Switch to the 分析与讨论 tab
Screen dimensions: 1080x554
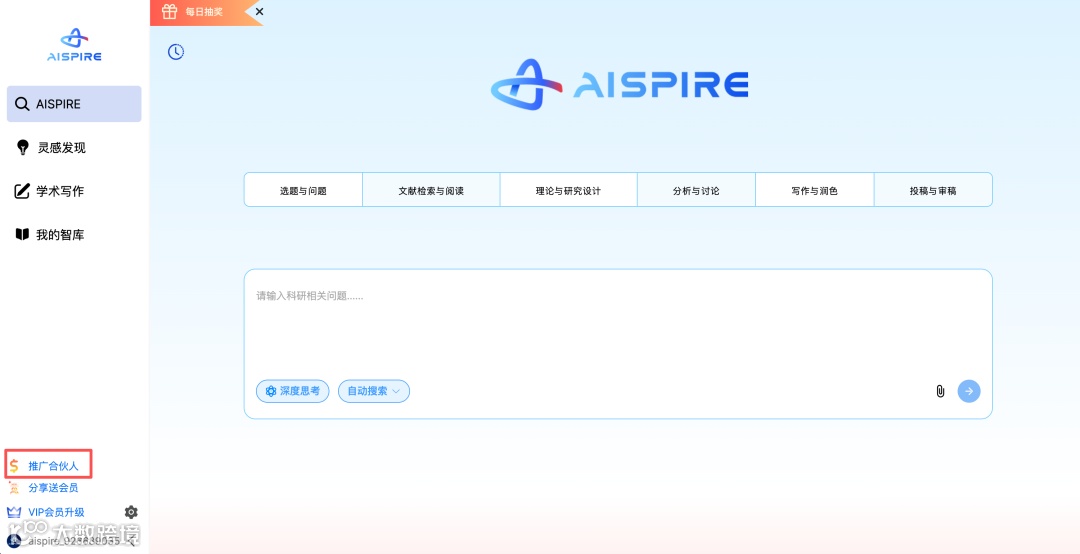click(696, 191)
